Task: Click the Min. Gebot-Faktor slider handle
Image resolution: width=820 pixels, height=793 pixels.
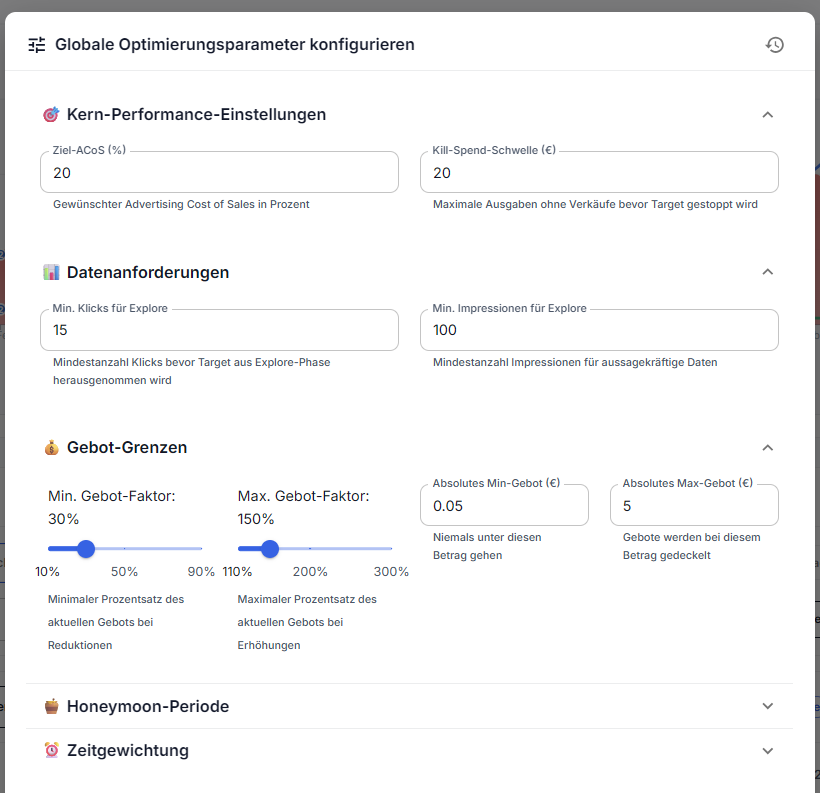Action: click(x=86, y=549)
